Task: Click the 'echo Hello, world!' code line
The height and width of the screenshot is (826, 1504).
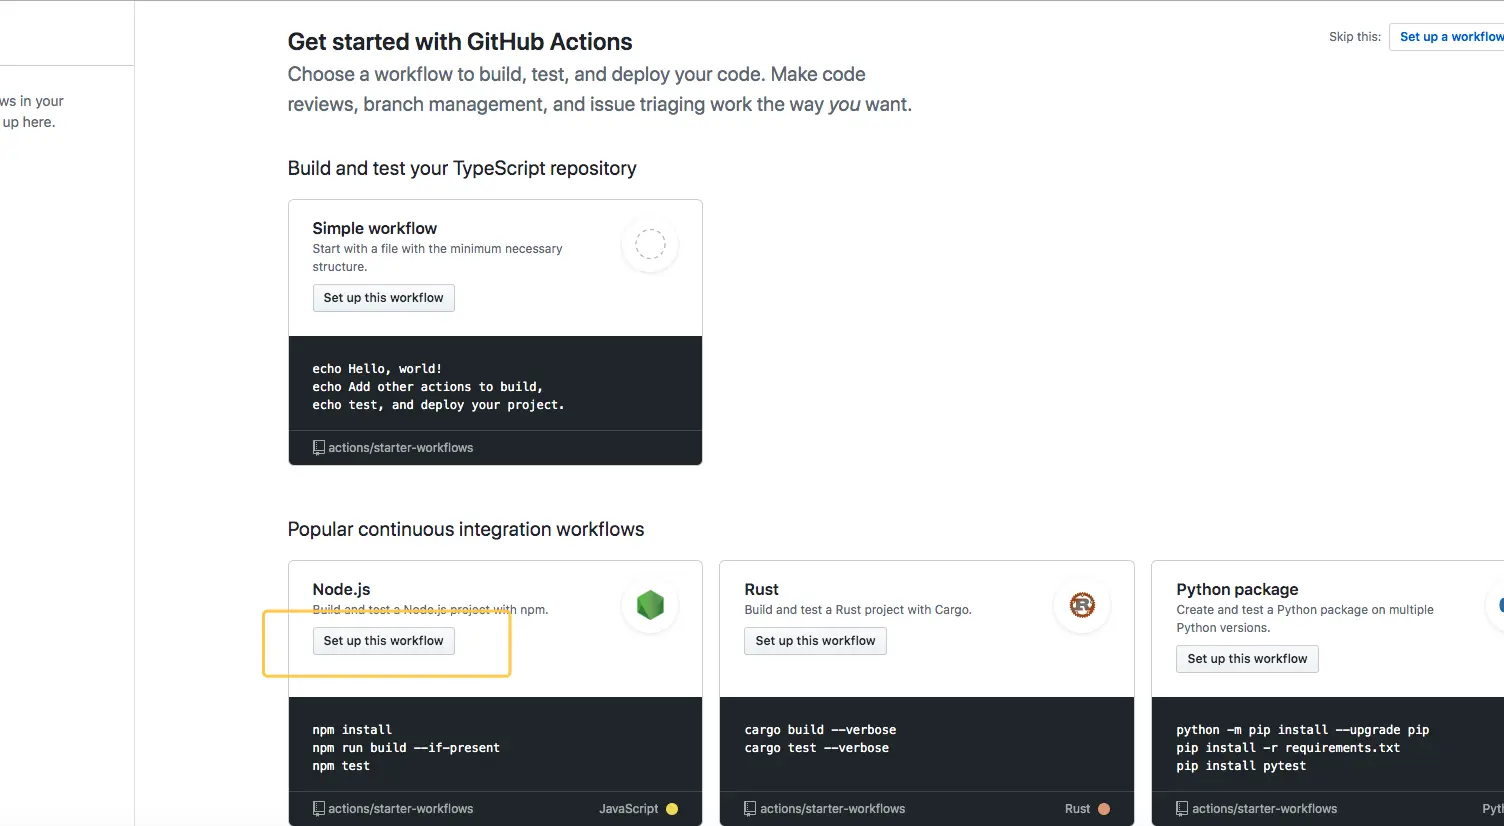Action: (377, 369)
